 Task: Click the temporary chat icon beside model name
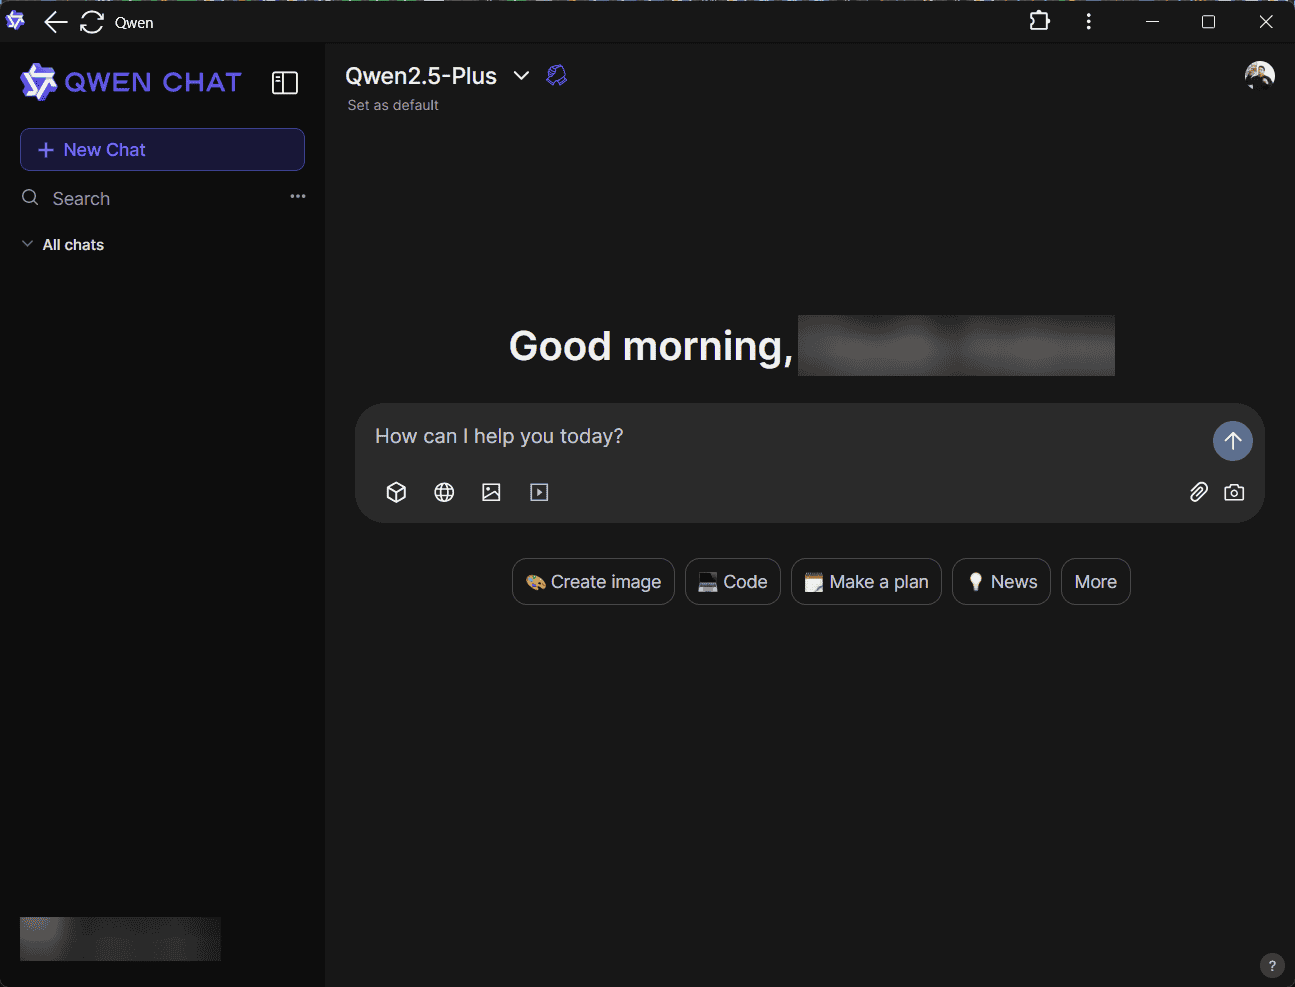[x=557, y=75]
